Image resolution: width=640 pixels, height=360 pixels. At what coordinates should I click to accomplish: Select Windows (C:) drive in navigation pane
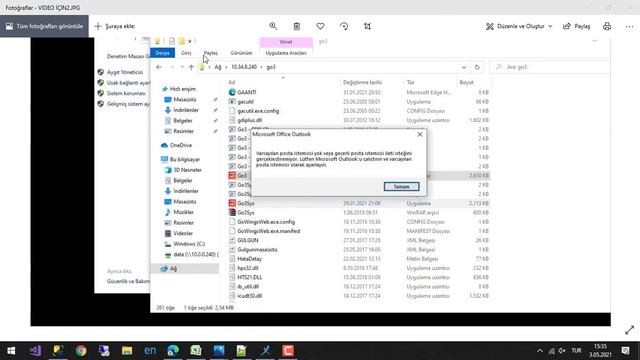click(x=189, y=244)
